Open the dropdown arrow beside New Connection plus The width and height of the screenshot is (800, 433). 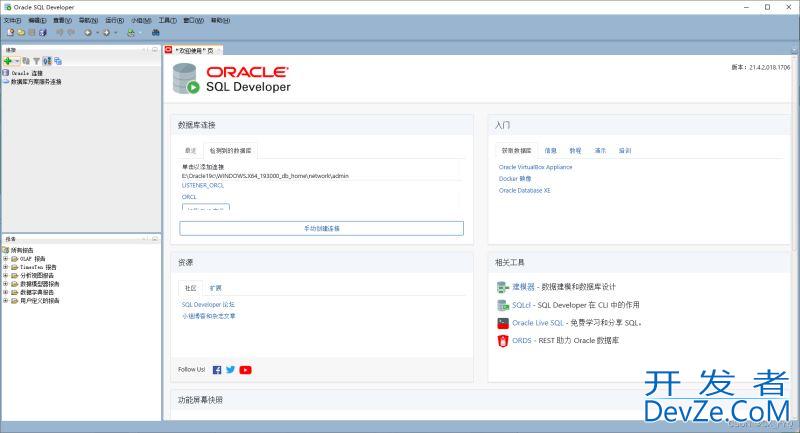point(17,61)
